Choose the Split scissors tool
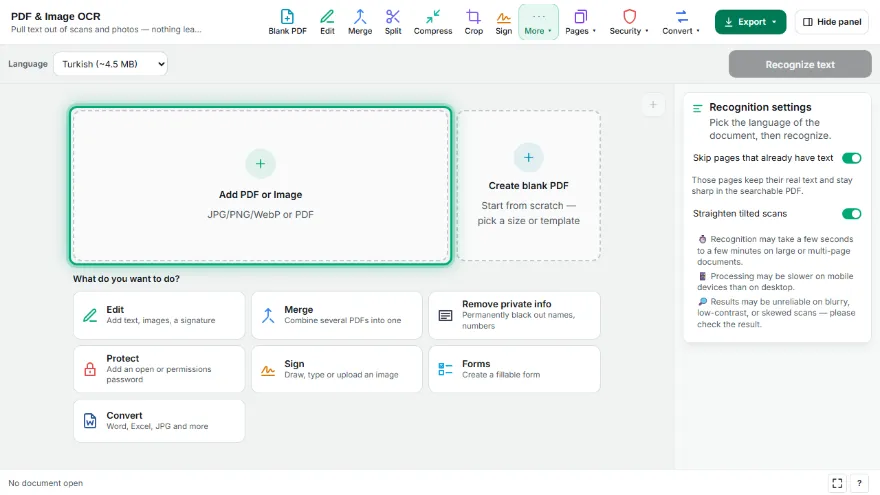880x495 pixels. tap(393, 22)
